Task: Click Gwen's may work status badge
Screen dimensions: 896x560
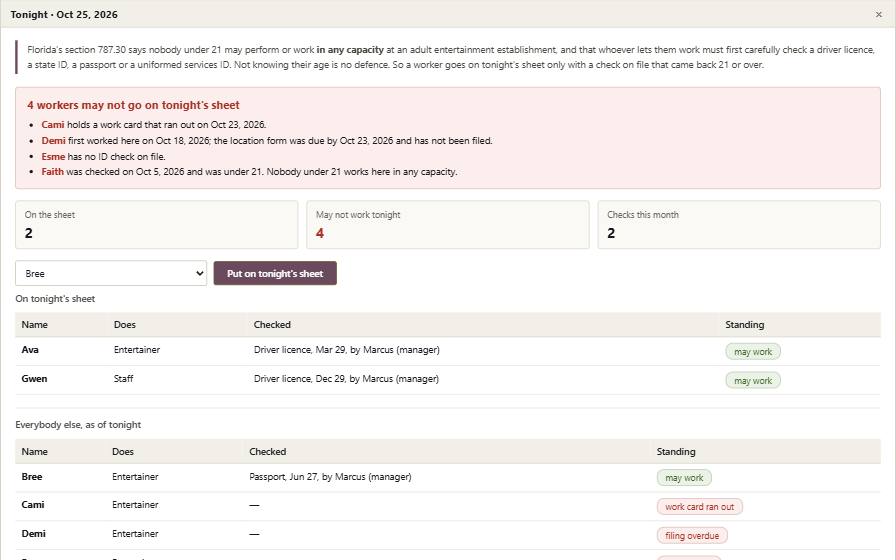Action: point(753,381)
